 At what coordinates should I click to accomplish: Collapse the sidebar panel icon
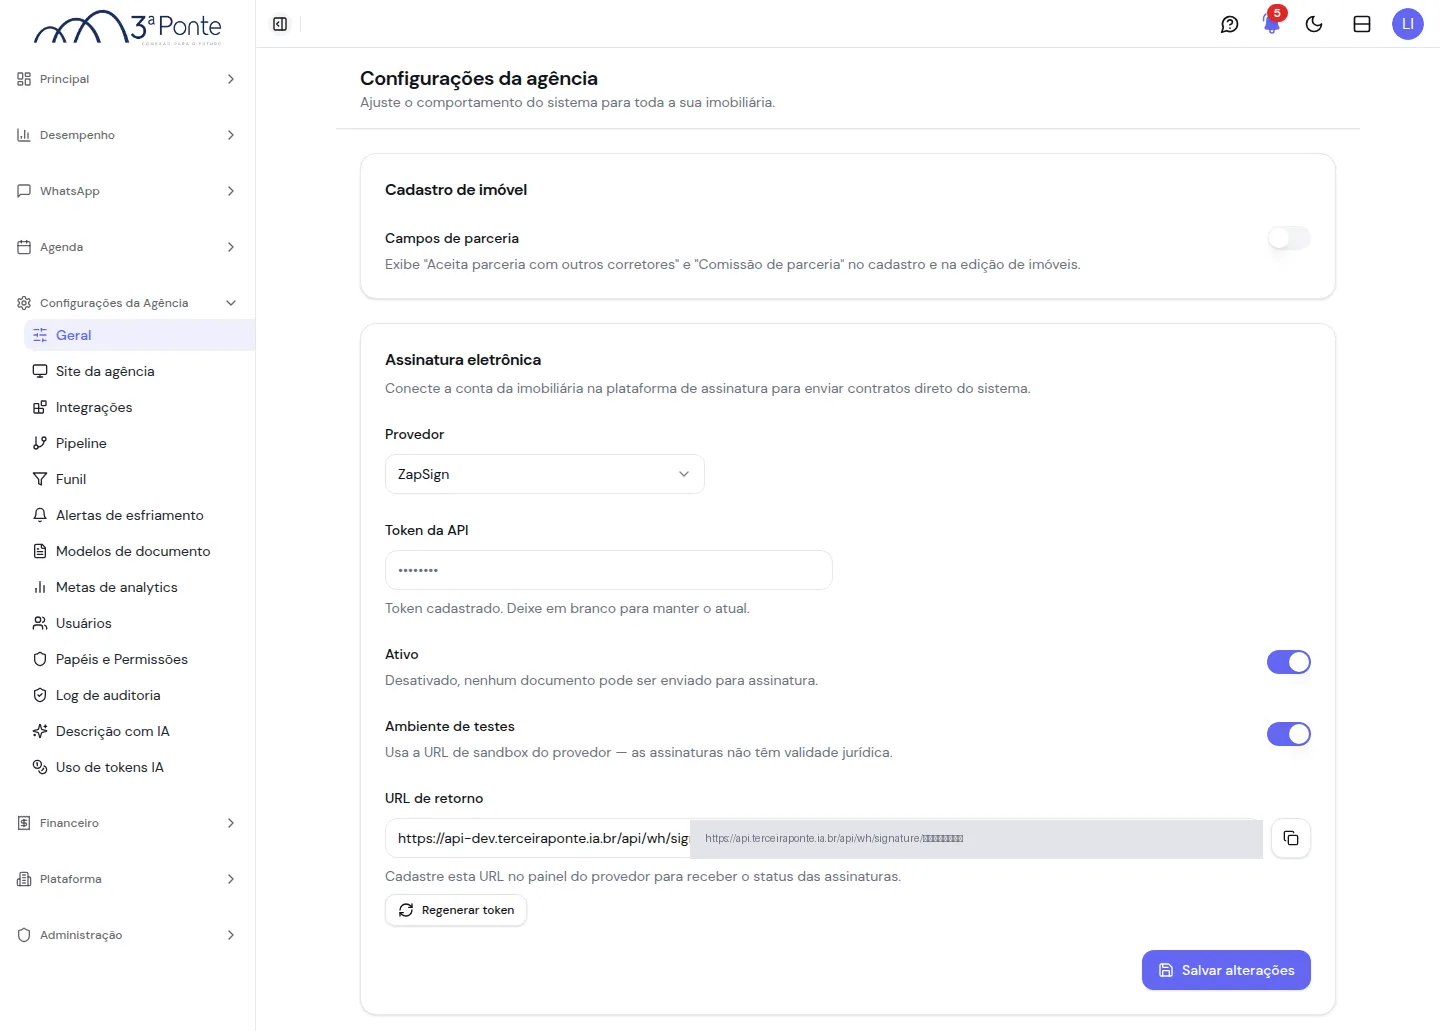pos(280,24)
